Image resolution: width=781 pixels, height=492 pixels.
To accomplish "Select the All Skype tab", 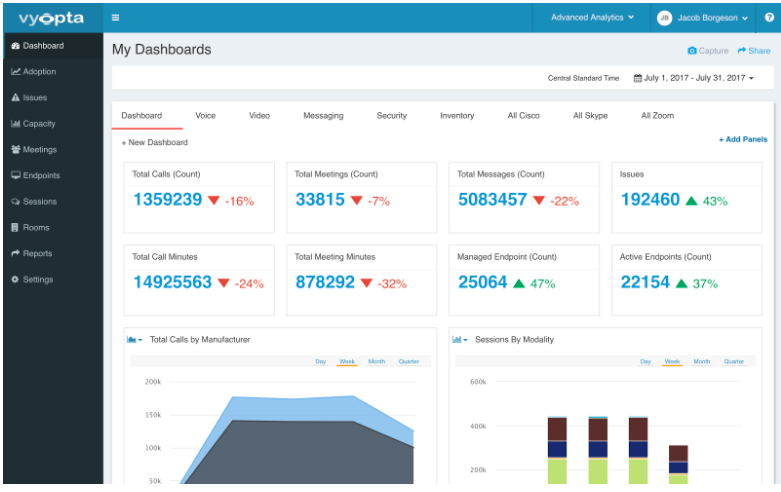I will 590,116.
